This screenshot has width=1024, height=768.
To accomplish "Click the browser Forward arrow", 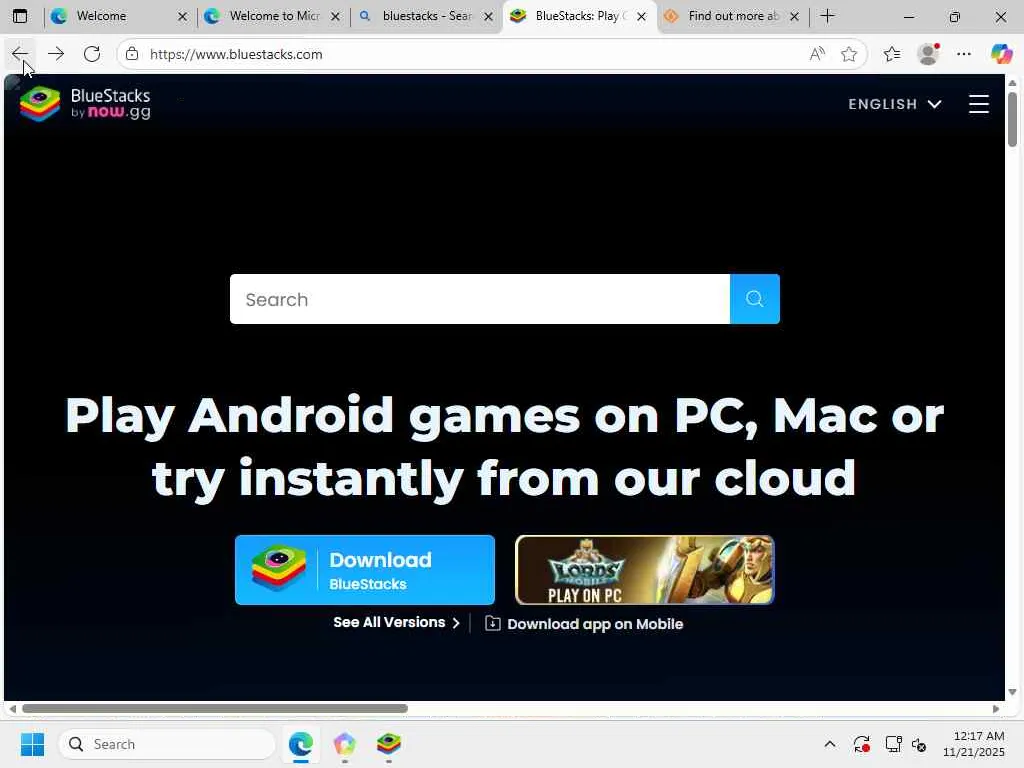I will 56,54.
